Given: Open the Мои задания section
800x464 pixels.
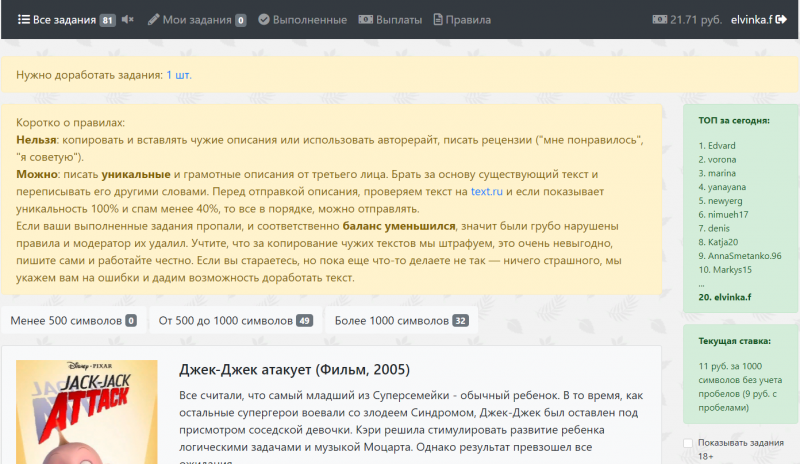Looking at the screenshot, I should coord(197,20).
